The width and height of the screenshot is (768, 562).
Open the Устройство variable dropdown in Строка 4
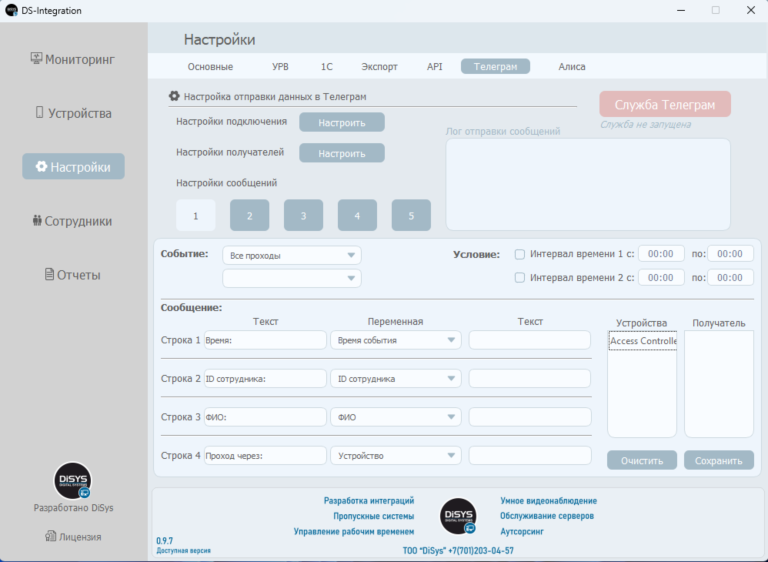click(x=395, y=456)
